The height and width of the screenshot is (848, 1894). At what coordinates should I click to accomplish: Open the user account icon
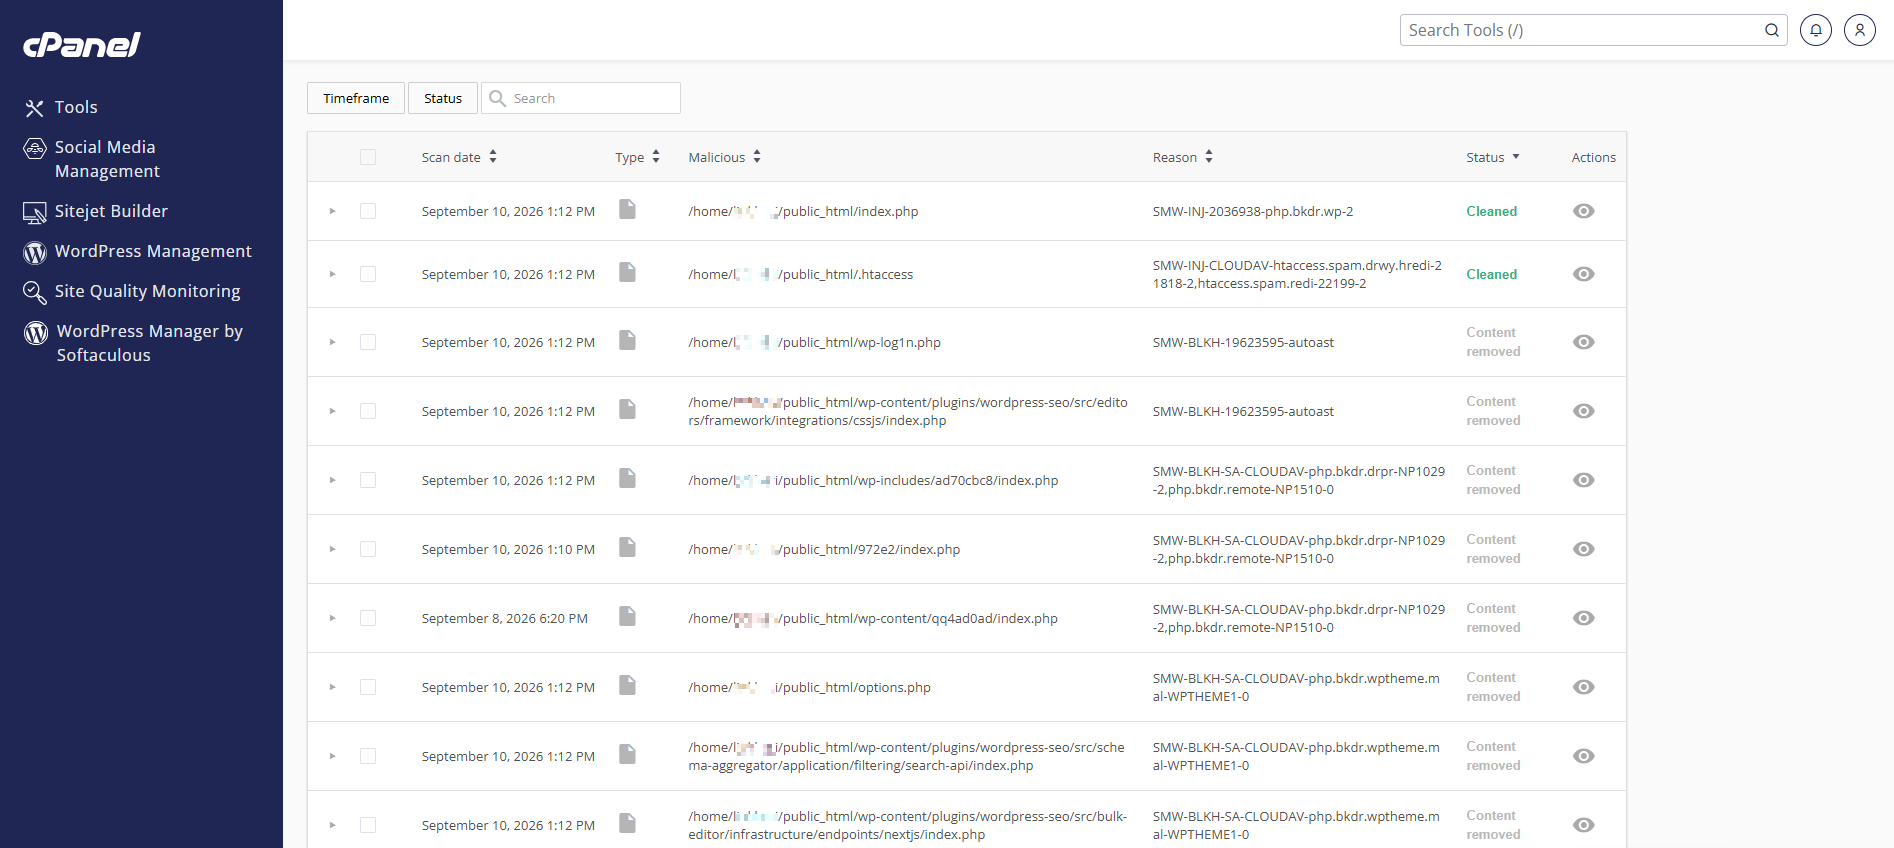[x=1860, y=30]
